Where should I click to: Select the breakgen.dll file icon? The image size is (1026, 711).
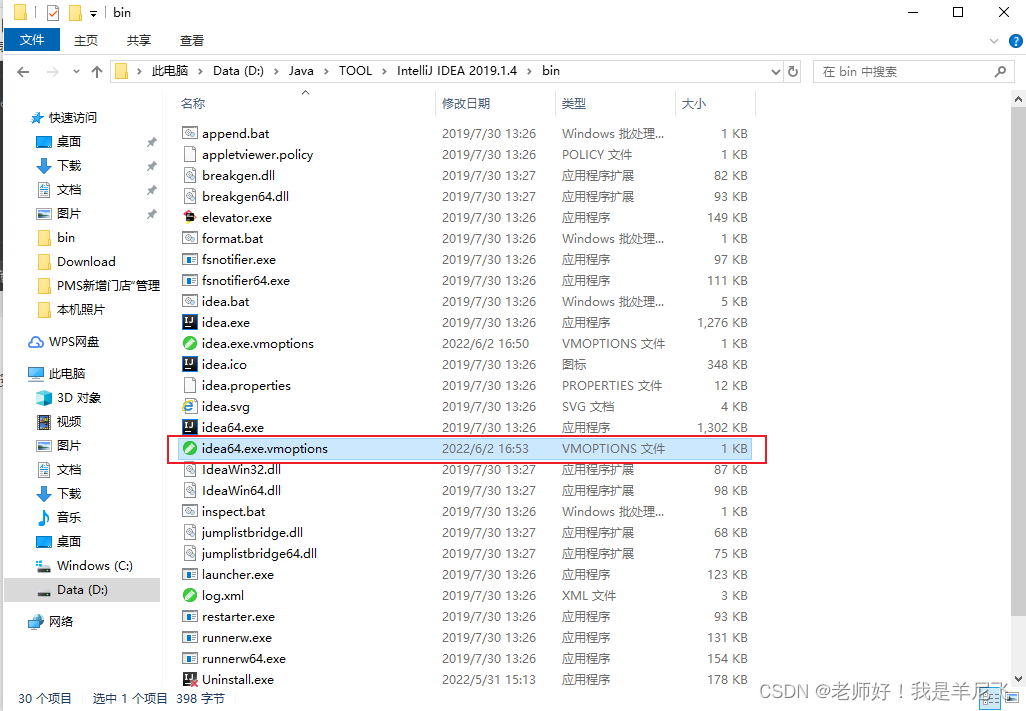click(x=190, y=175)
